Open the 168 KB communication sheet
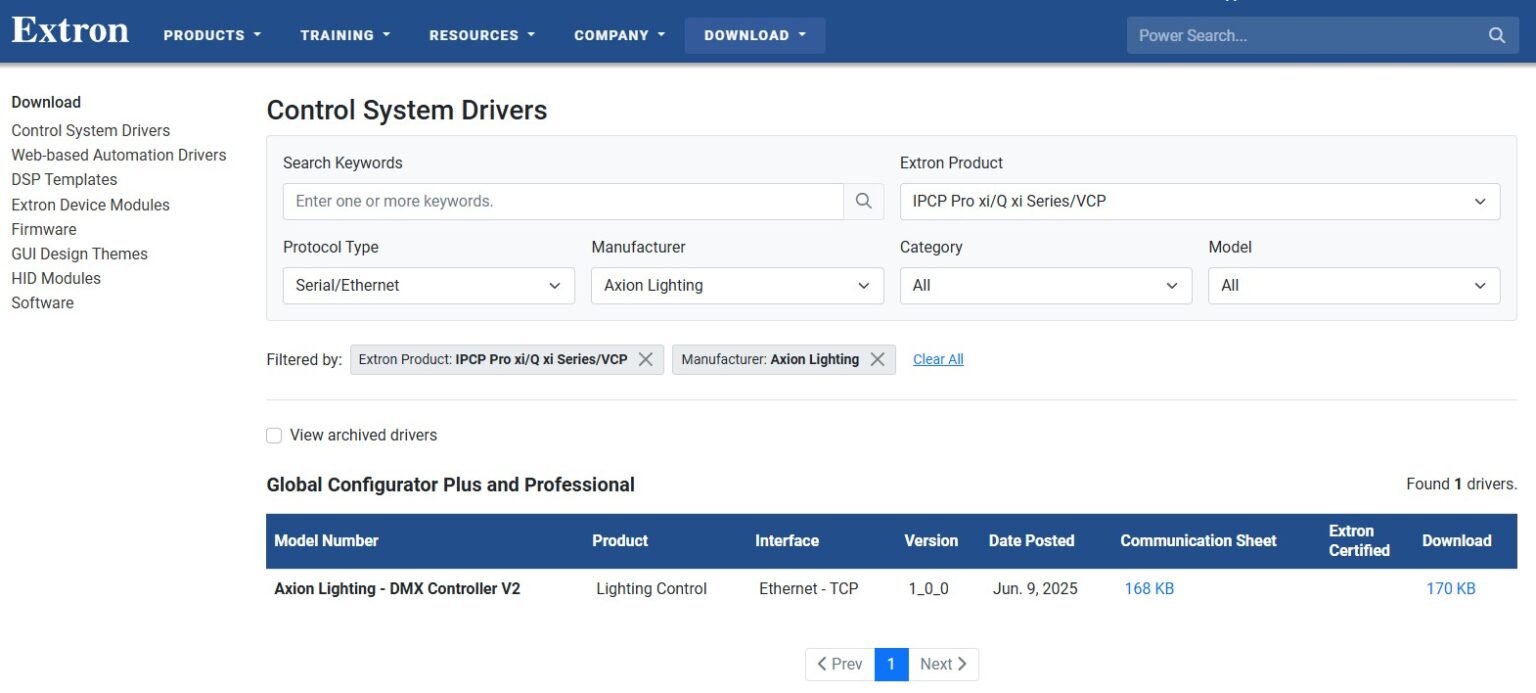Image resolution: width=1536 pixels, height=693 pixels. click(1149, 589)
